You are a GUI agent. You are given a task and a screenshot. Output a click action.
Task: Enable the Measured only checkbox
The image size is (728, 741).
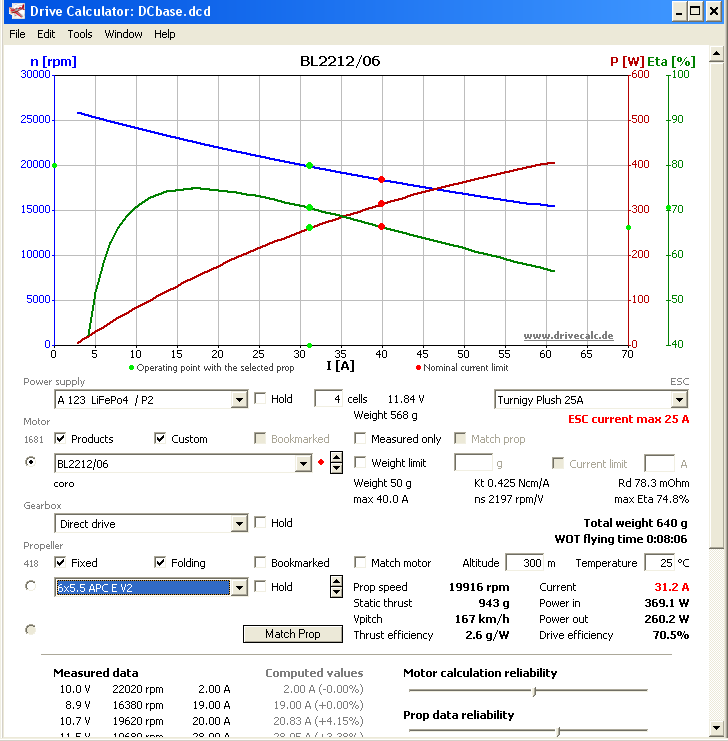pyautogui.click(x=361, y=439)
